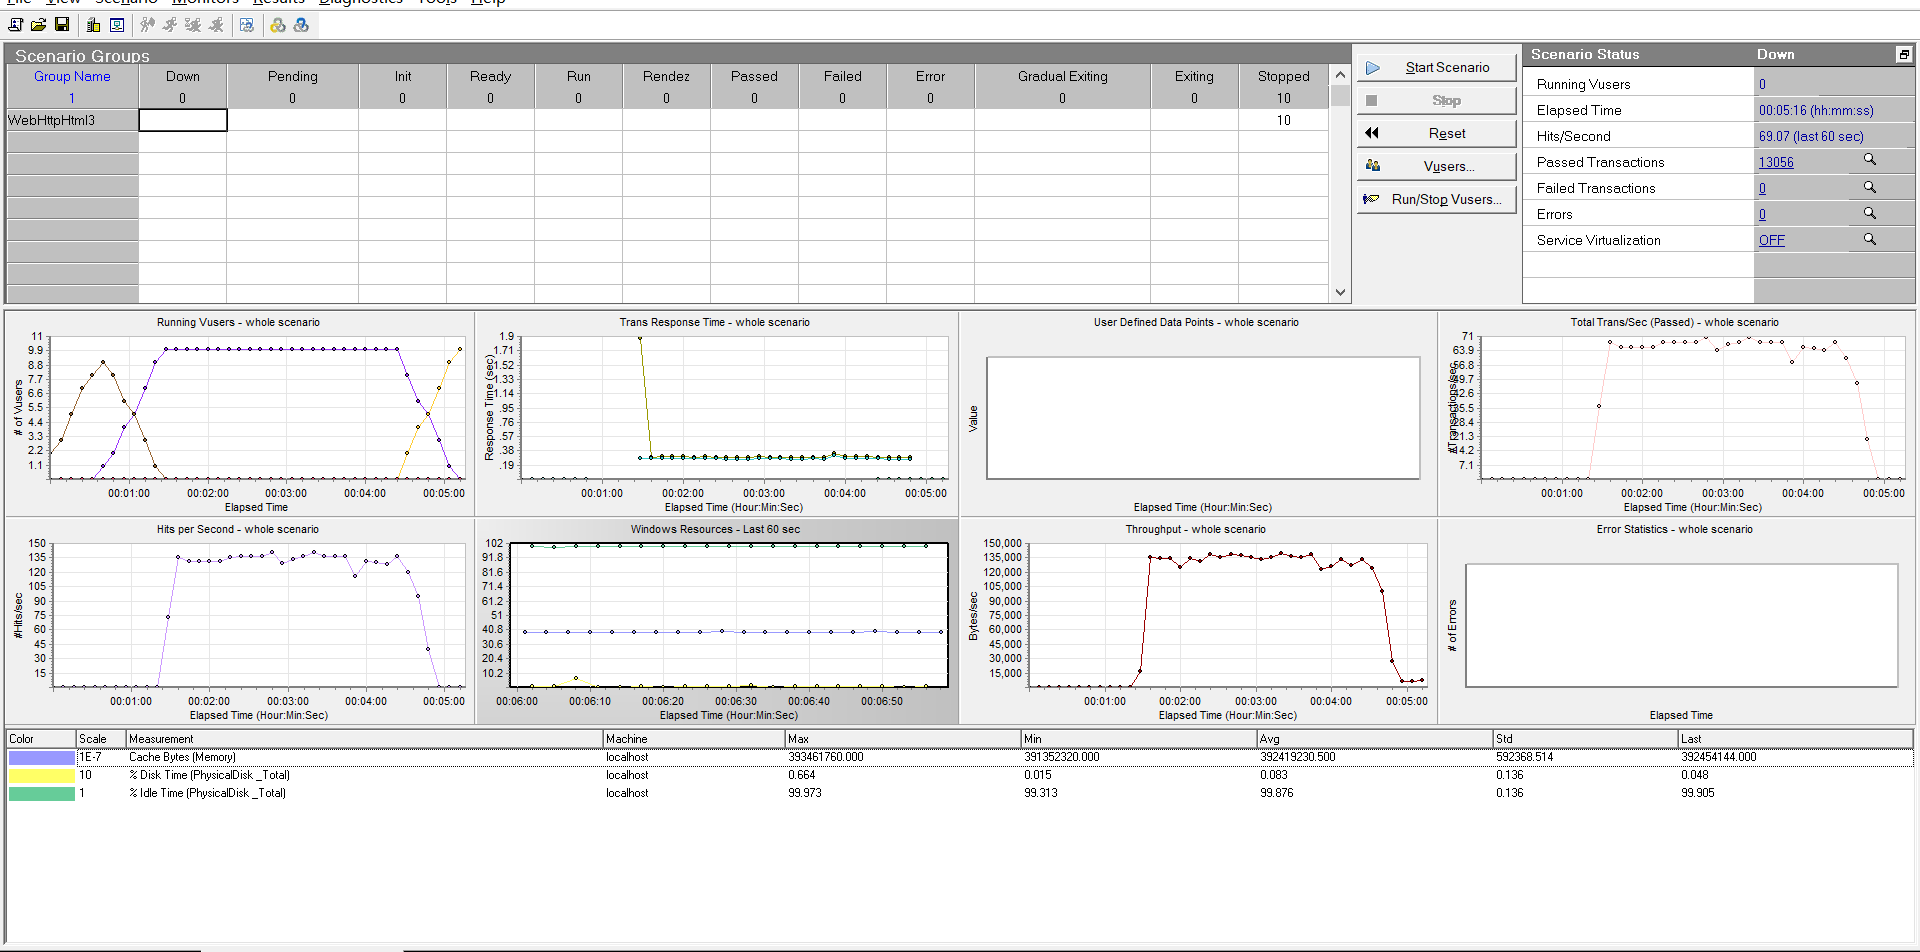Click the Gradual Exiting column header

point(1062,76)
